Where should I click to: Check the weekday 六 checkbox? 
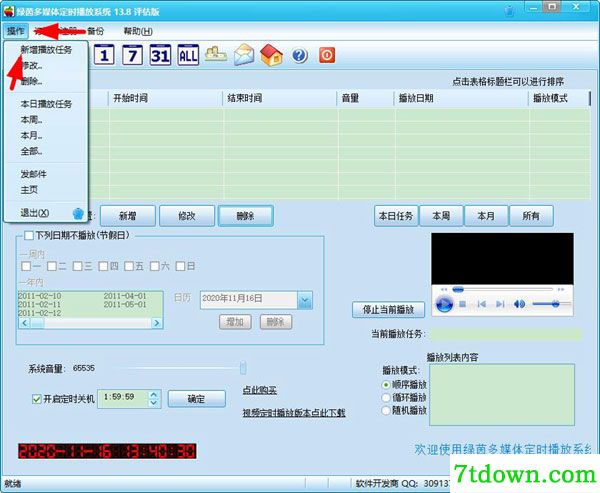click(155, 266)
